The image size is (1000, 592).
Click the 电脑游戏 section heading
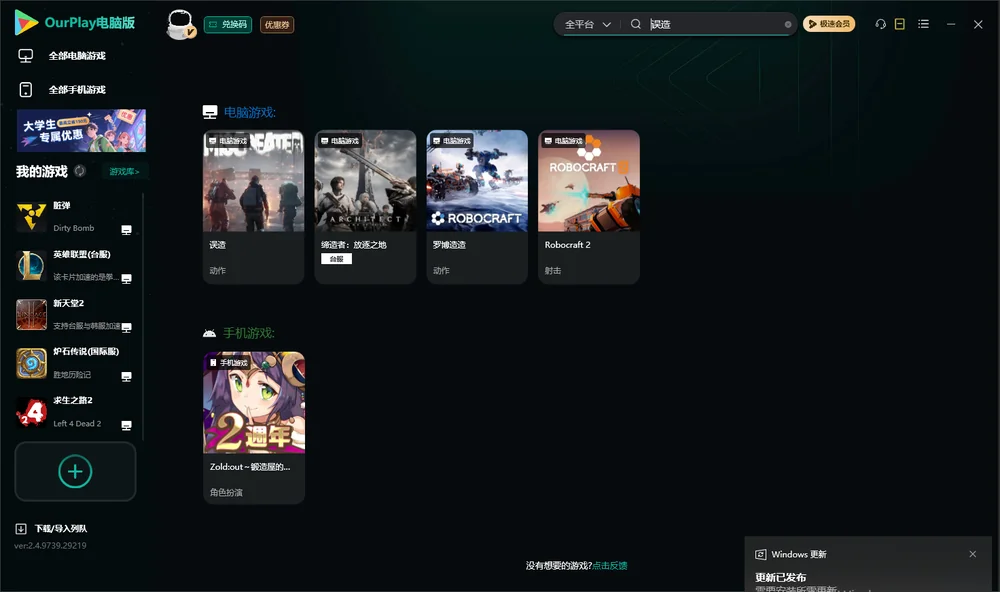click(x=249, y=112)
